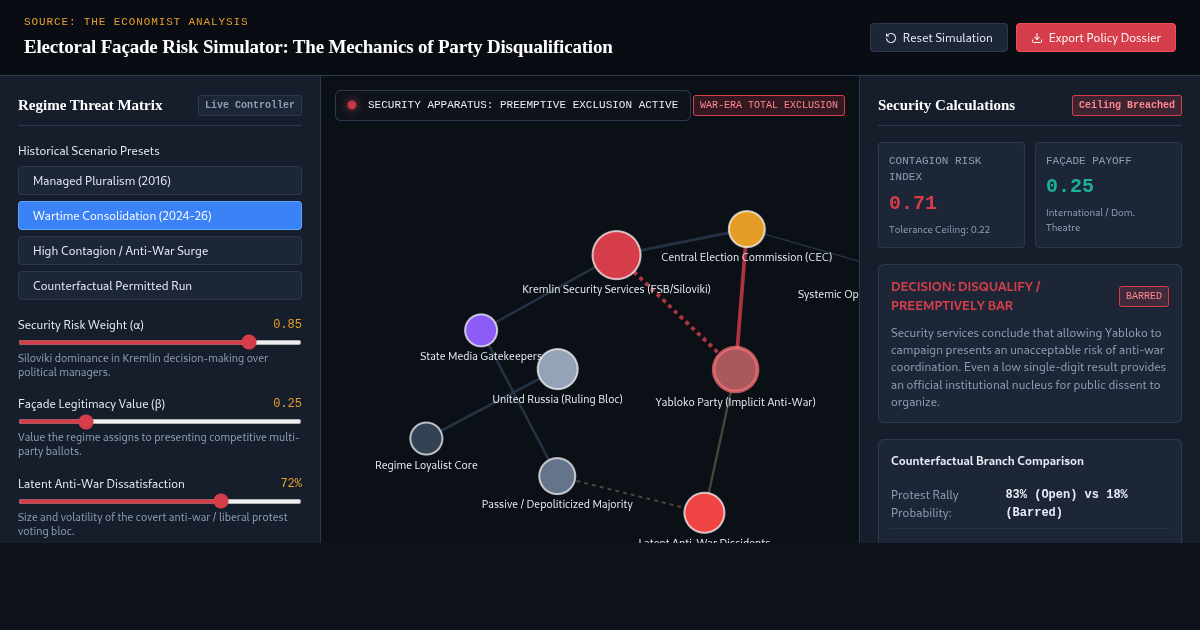
Task: Click the Dissatisfaction value 72%
Action: [291, 483]
